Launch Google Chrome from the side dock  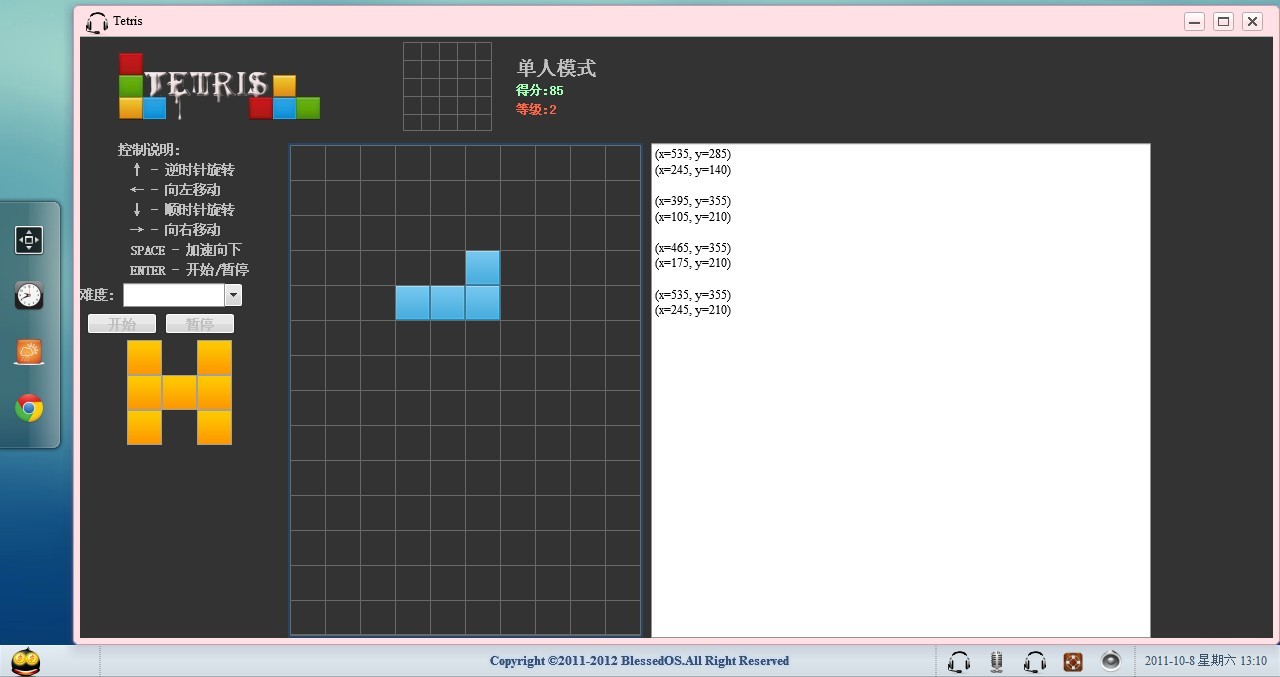click(29, 408)
